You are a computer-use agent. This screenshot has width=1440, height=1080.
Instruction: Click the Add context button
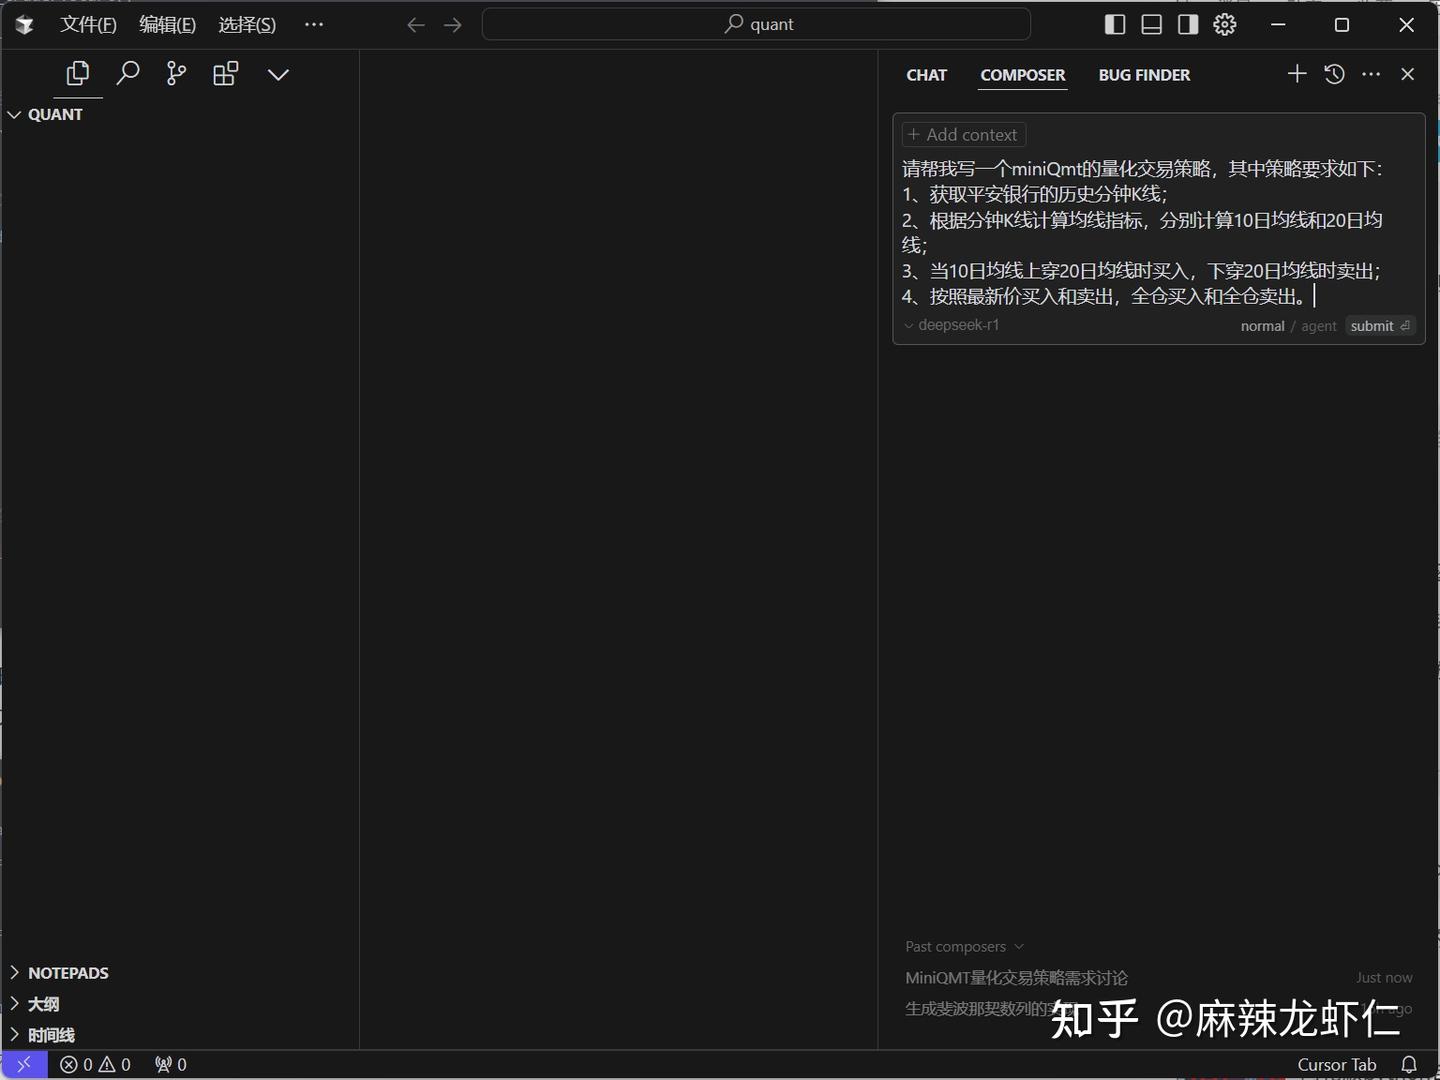[963, 135]
